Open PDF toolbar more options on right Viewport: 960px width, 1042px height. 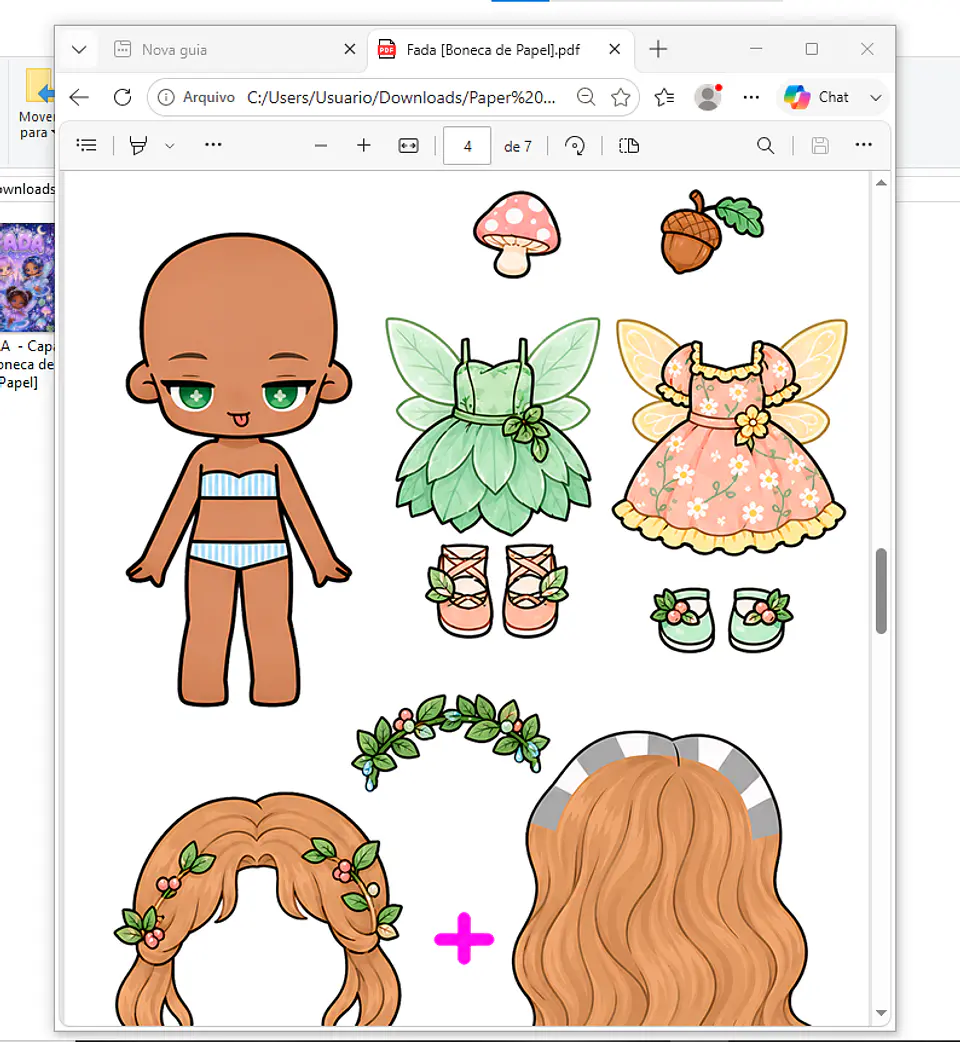tap(864, 145)
